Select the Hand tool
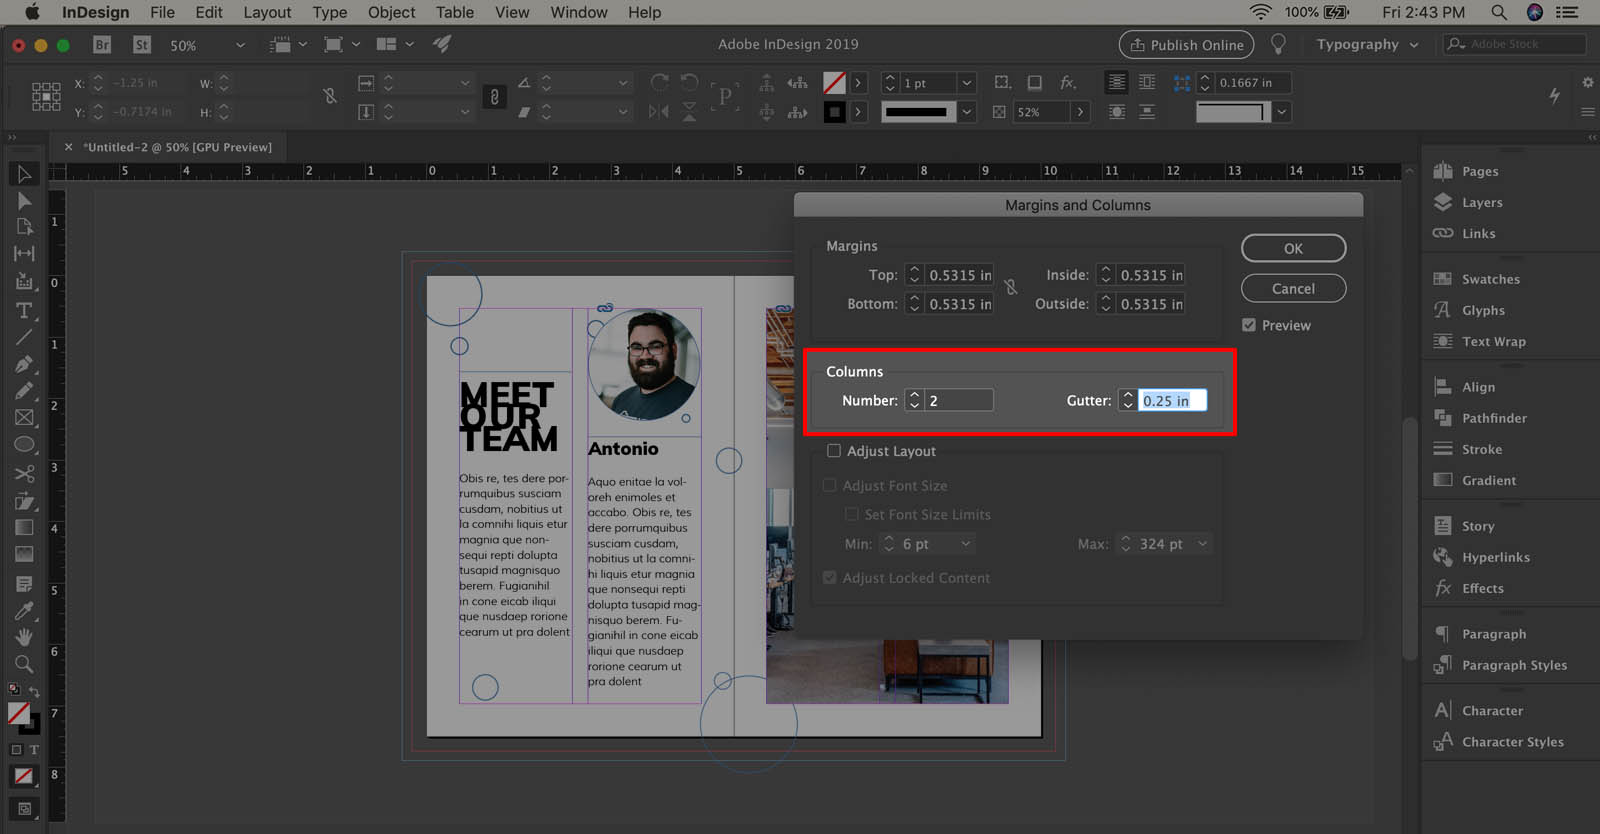Screen dimensions: 1600x834 coord(24,637)
